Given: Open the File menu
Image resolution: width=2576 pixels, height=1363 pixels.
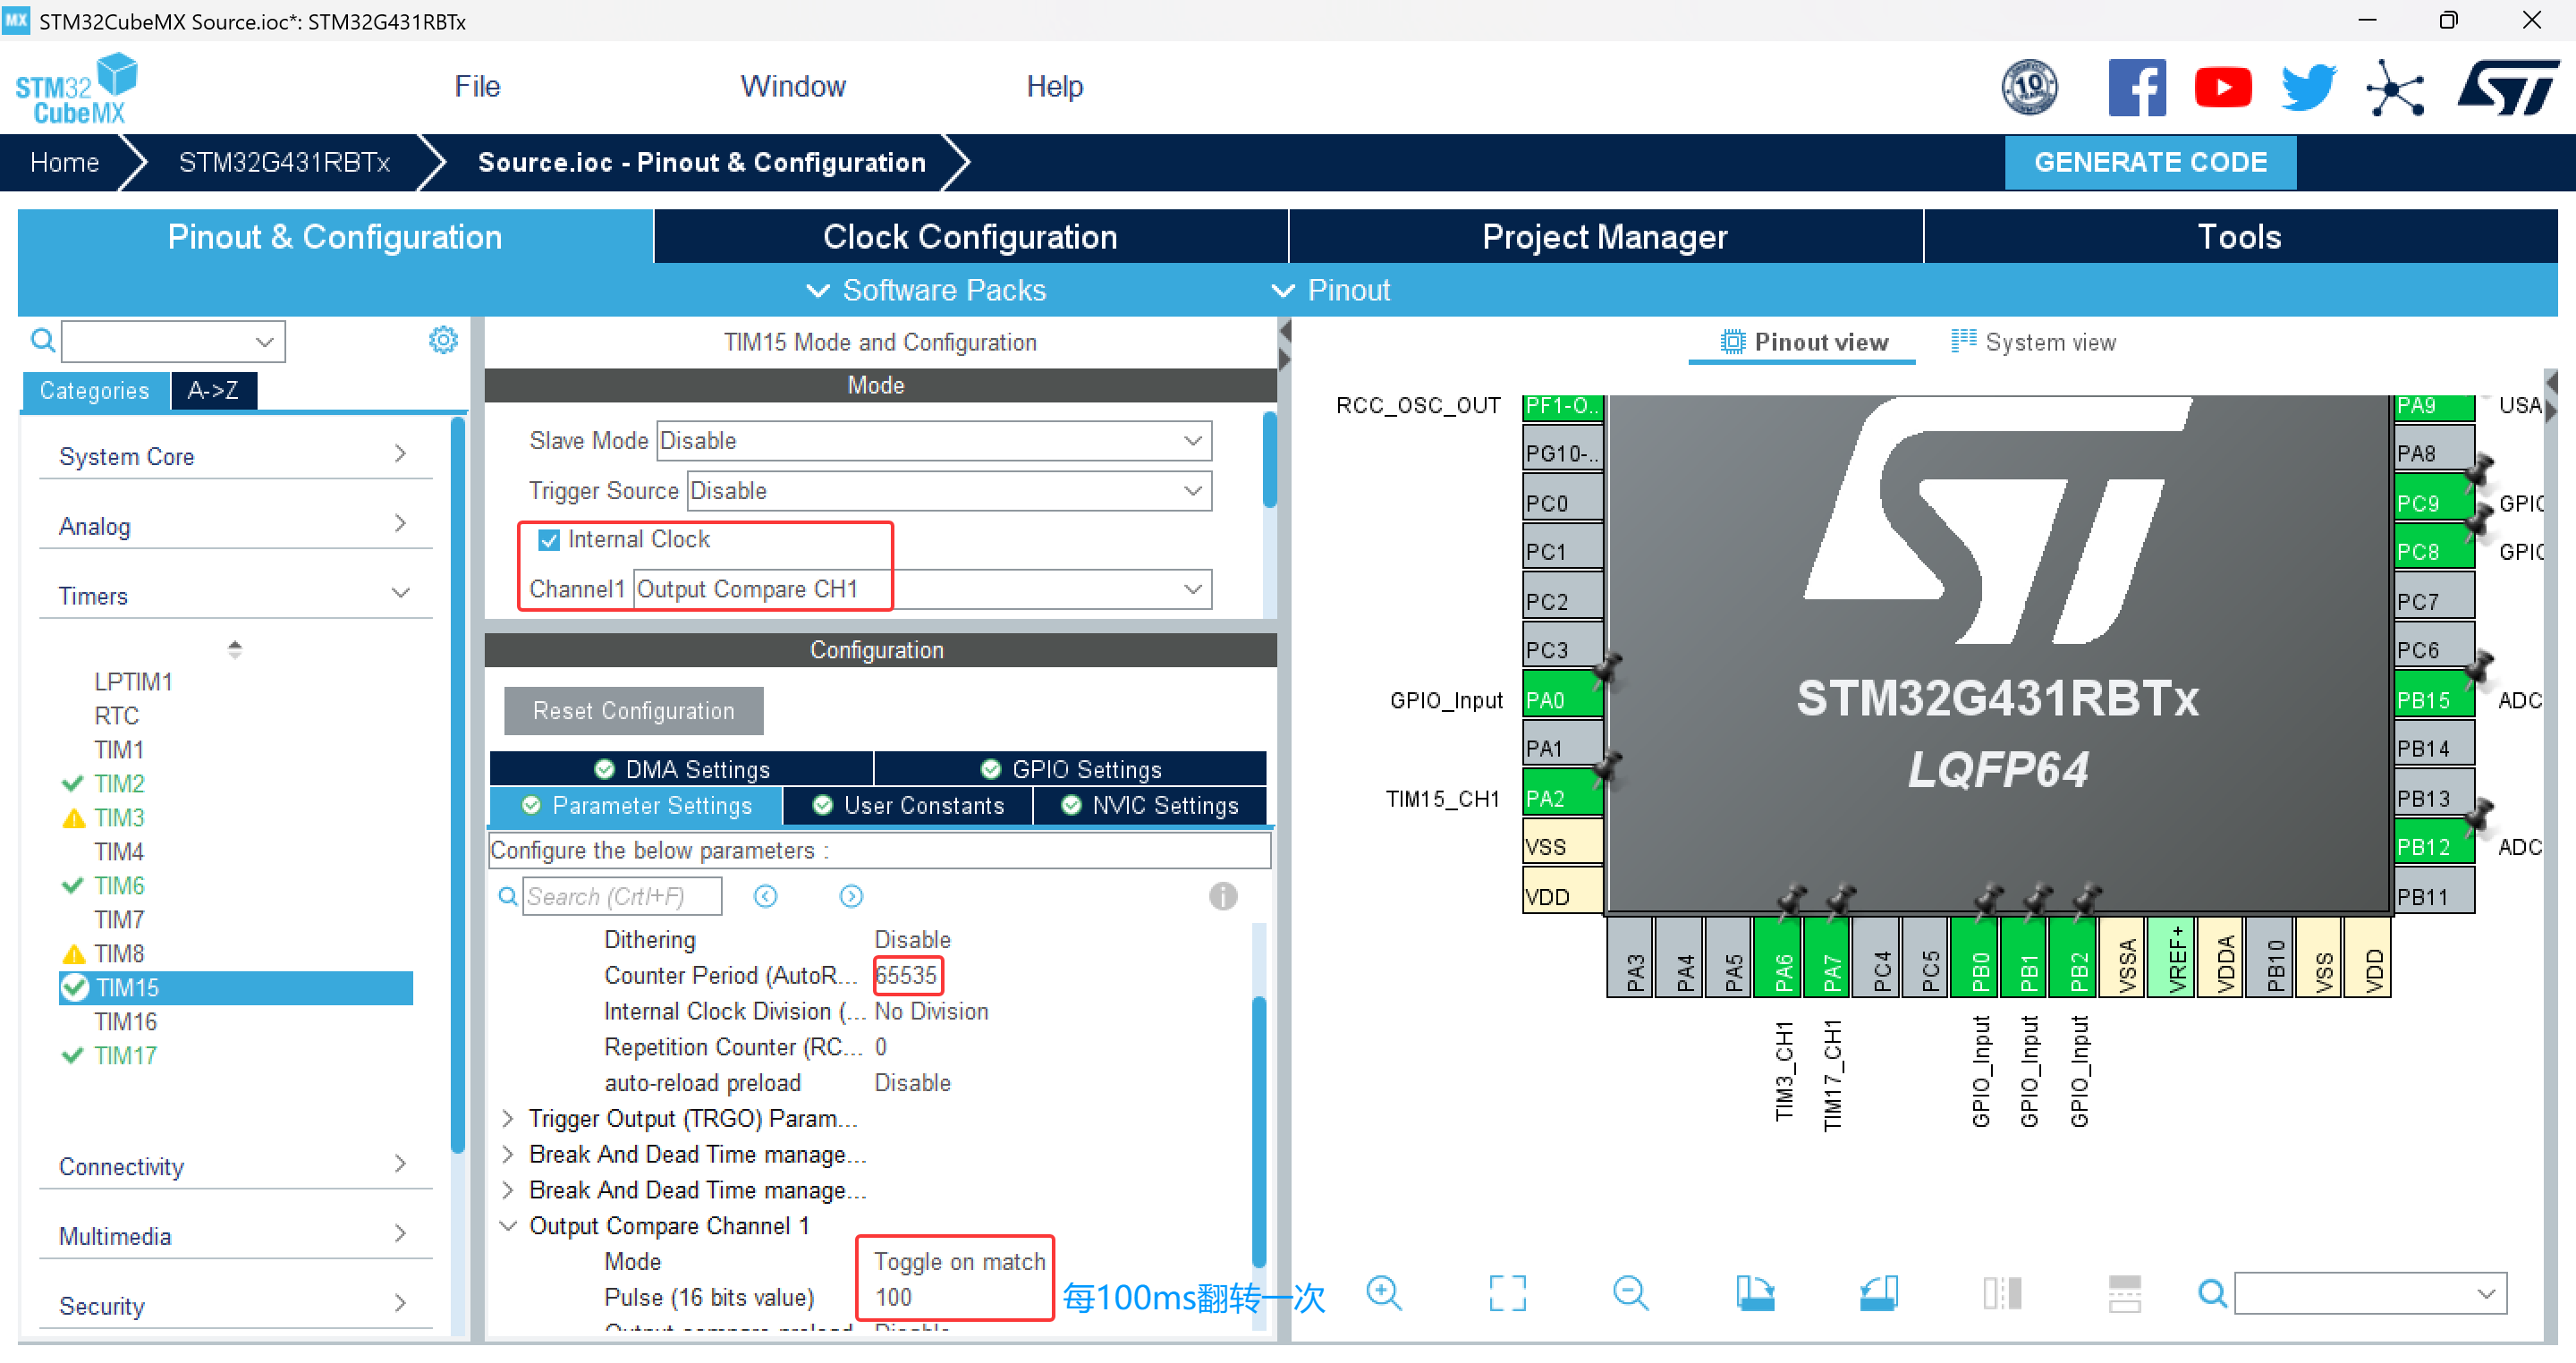Looking at the screenshot, I should tap(477, 86).
